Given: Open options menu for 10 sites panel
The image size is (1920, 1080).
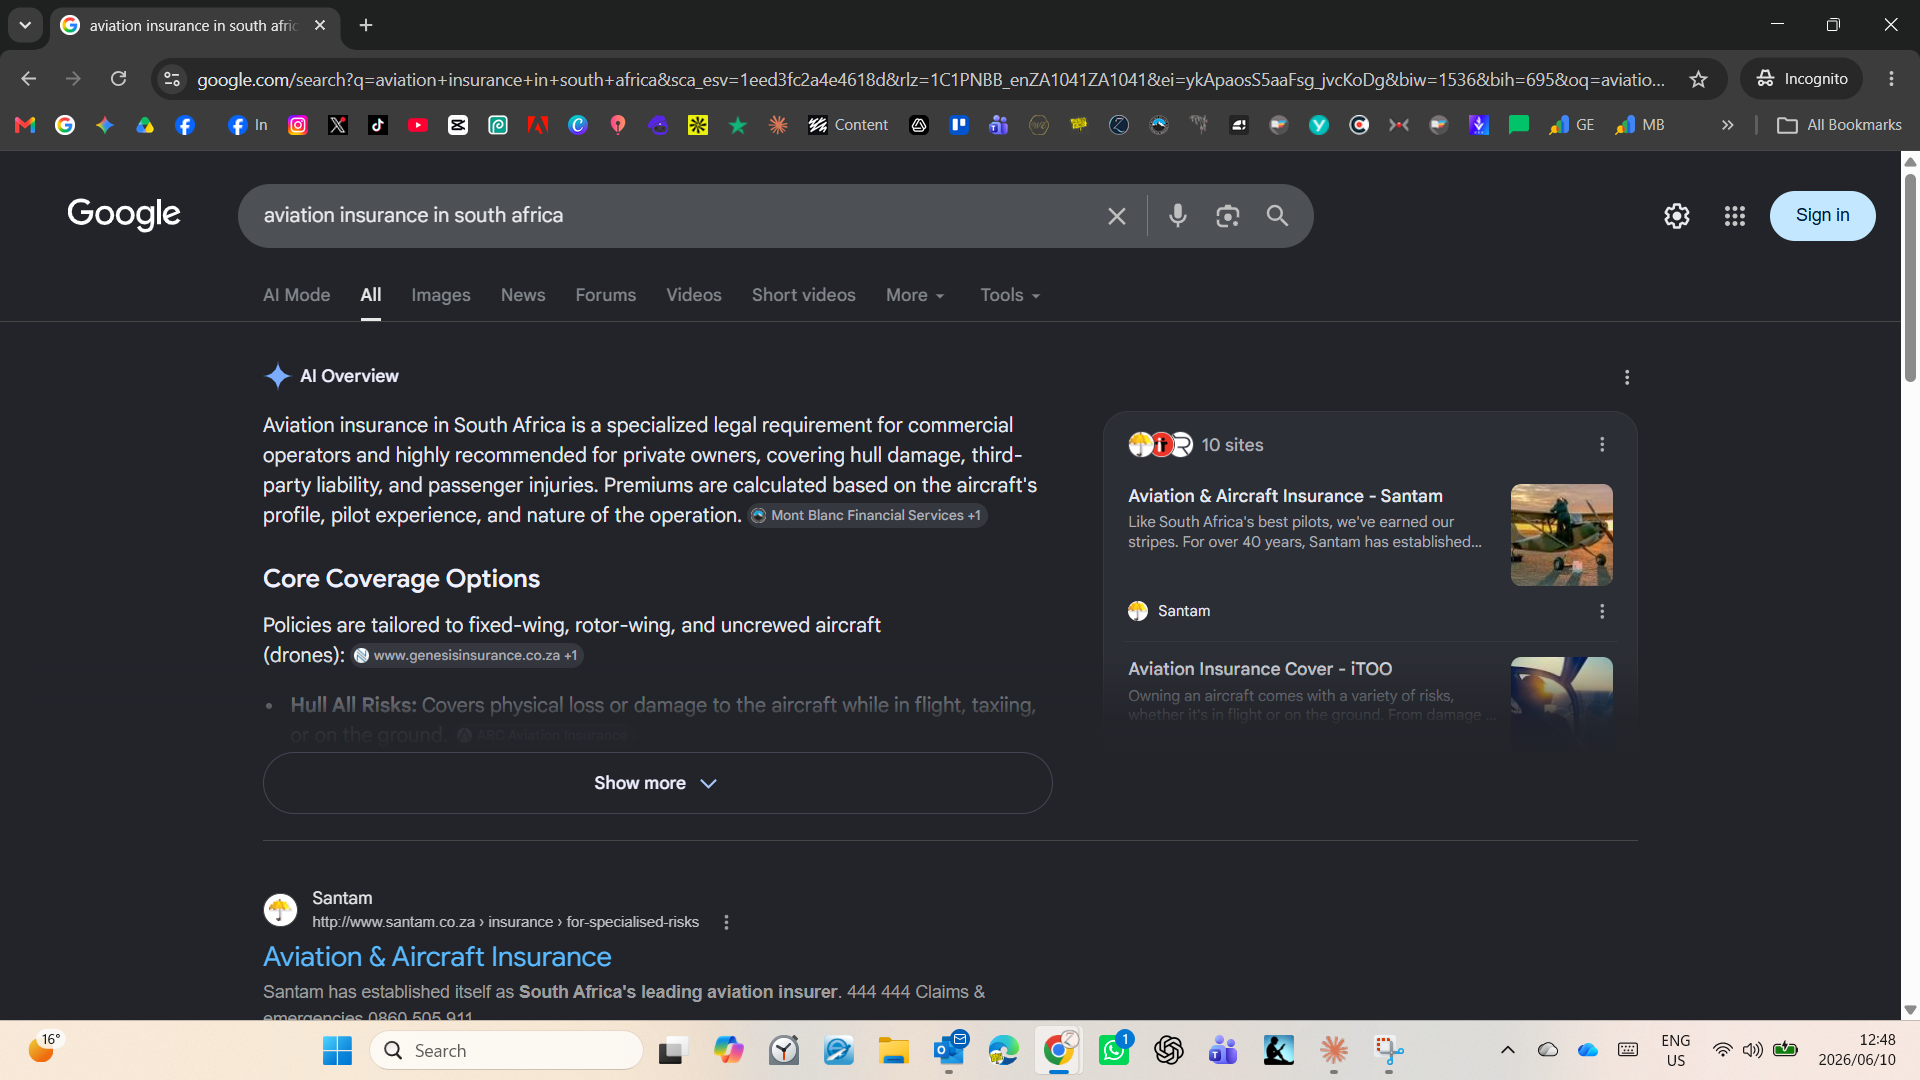Looking at the screenshot, I should 1602,445.
